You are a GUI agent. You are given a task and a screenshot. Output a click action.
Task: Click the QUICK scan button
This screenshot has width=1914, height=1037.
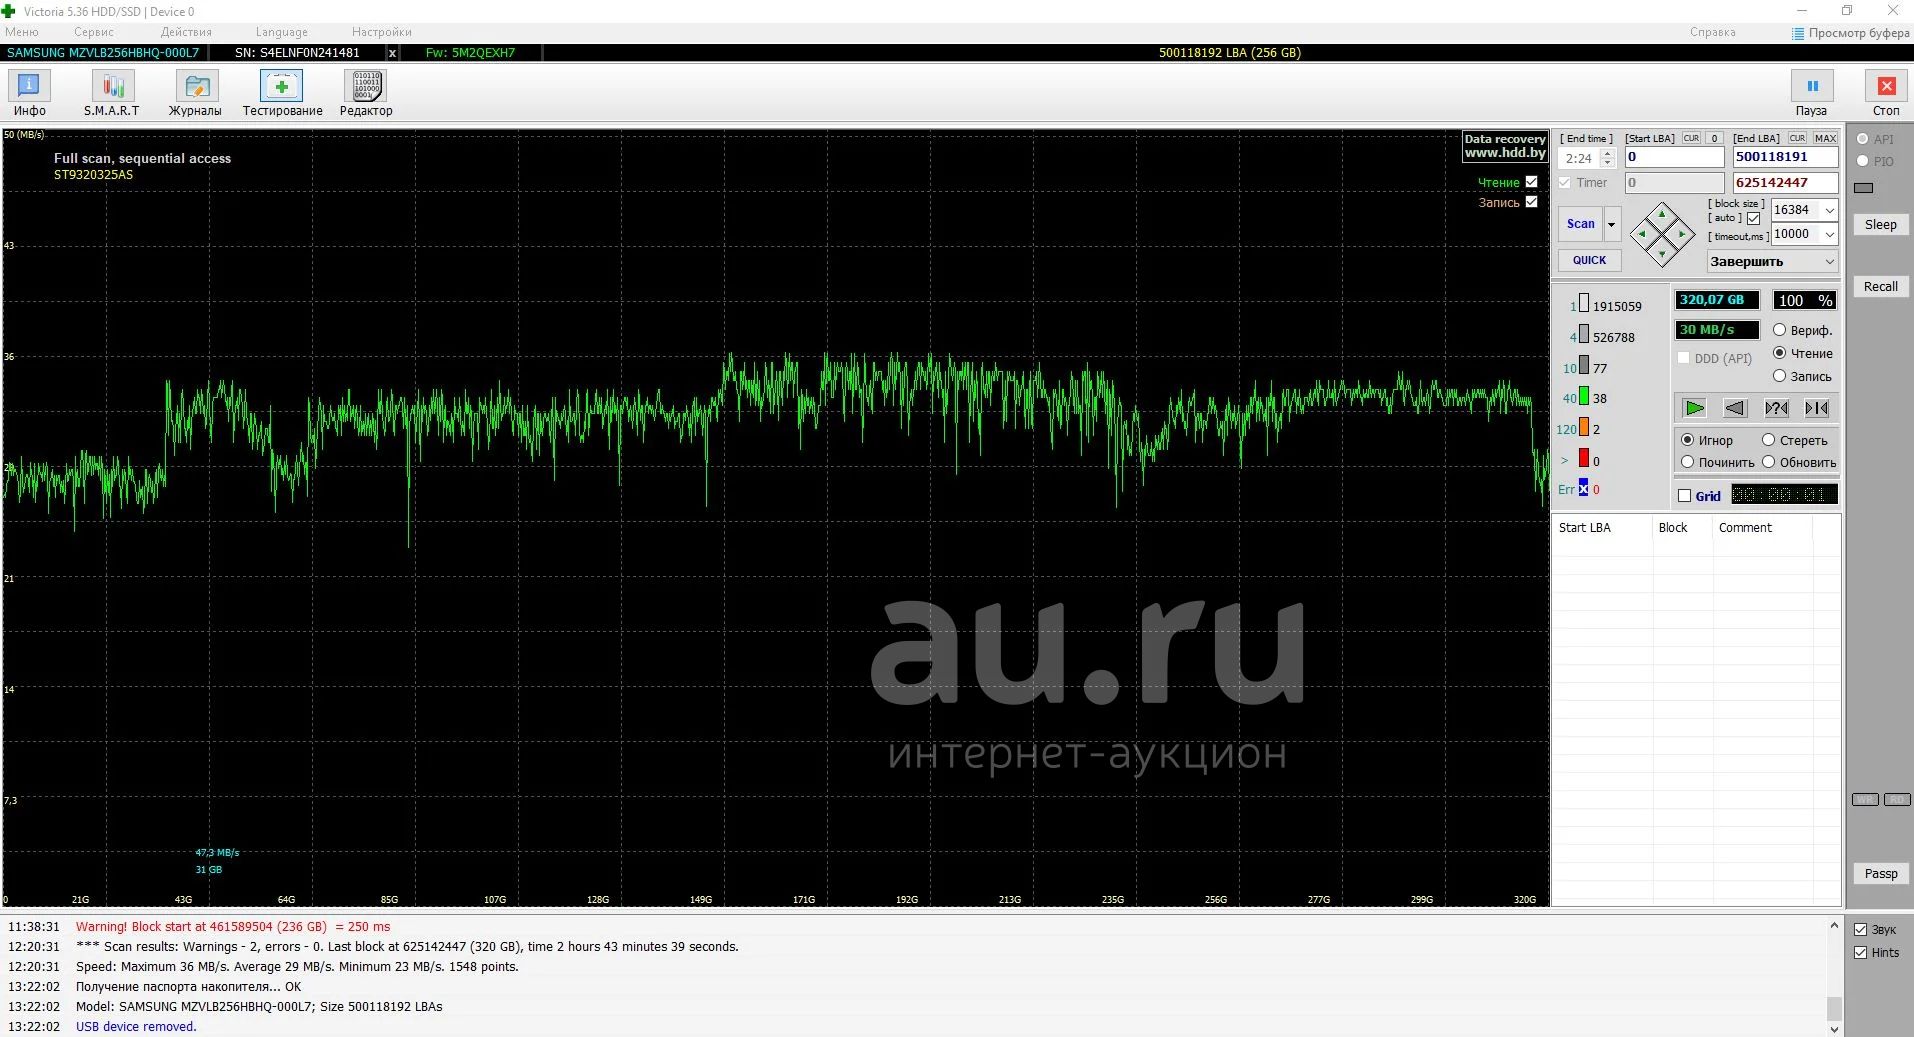[x=1589, y=260]
